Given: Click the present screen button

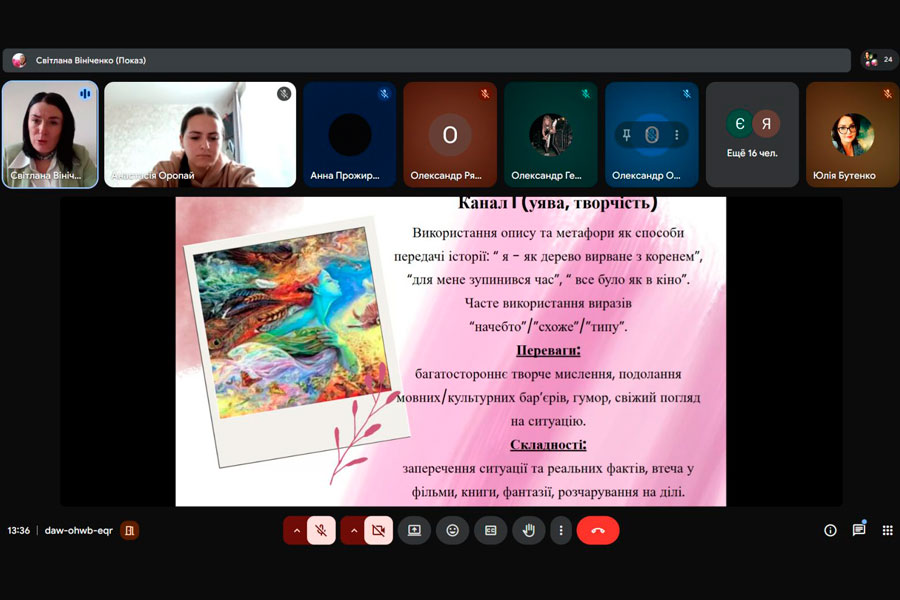Looking at the screenshot, I should coord(414,531).
